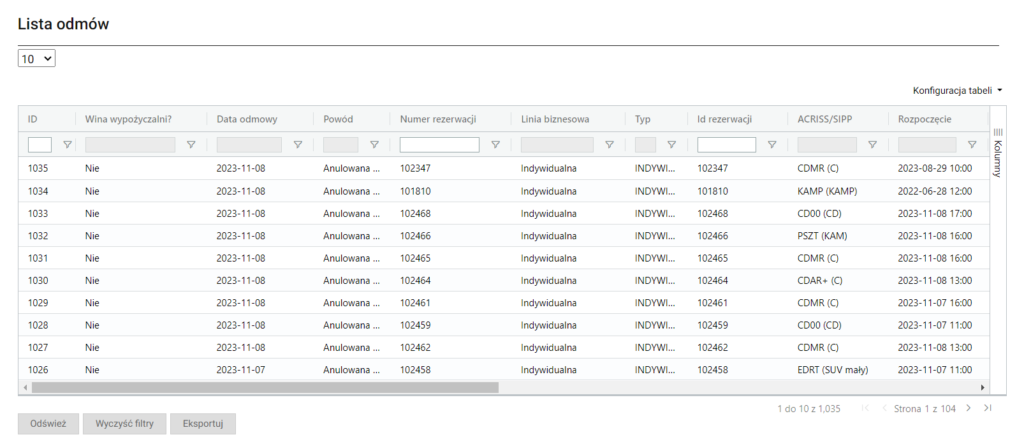This screenshot has width=1024, height=444.
Task: Open the Kolumny side panel
Action: pos(997,155)
